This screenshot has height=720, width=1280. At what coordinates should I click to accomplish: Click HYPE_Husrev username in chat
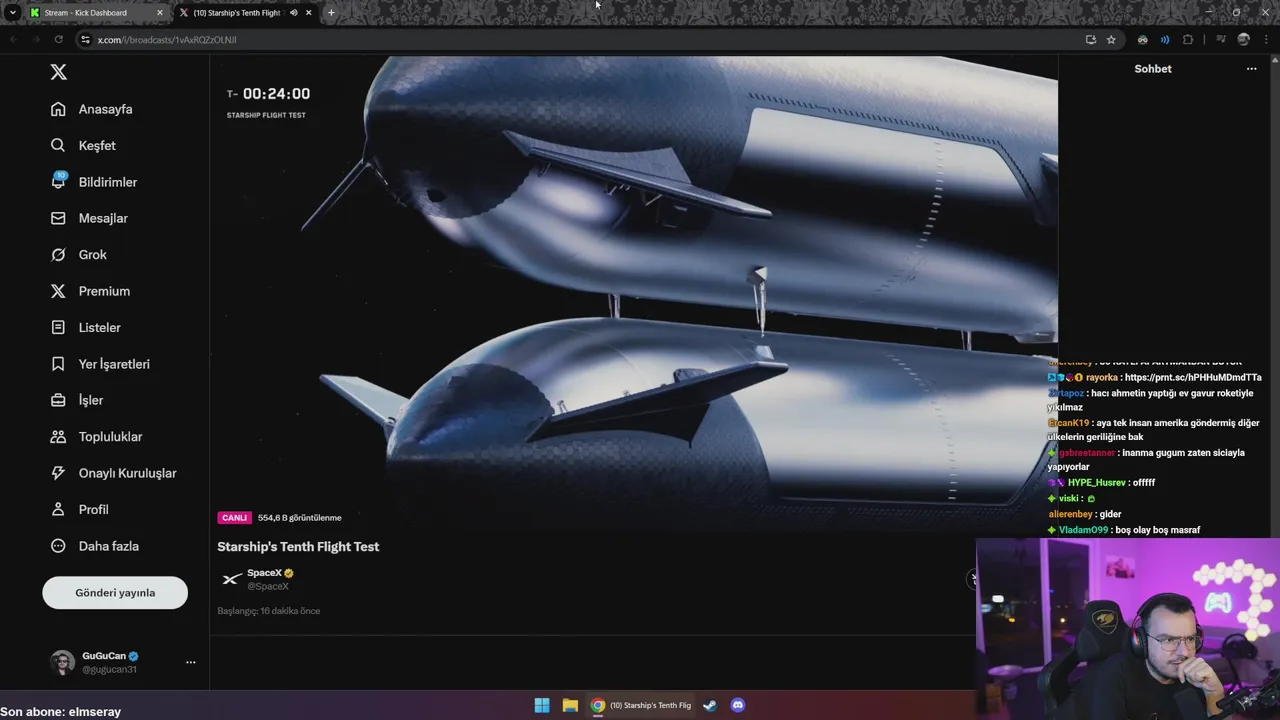point(1096,483)
